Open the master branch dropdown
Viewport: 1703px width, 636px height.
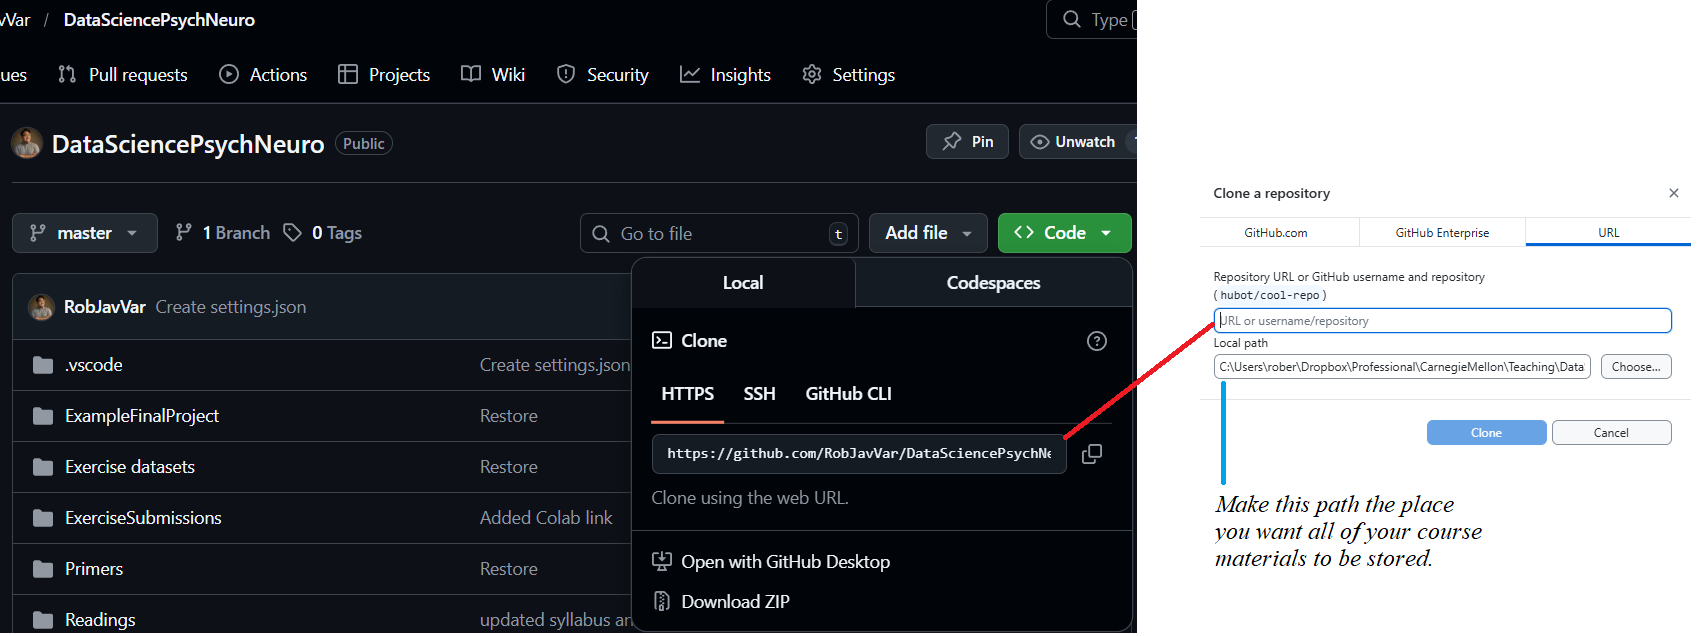85,233
